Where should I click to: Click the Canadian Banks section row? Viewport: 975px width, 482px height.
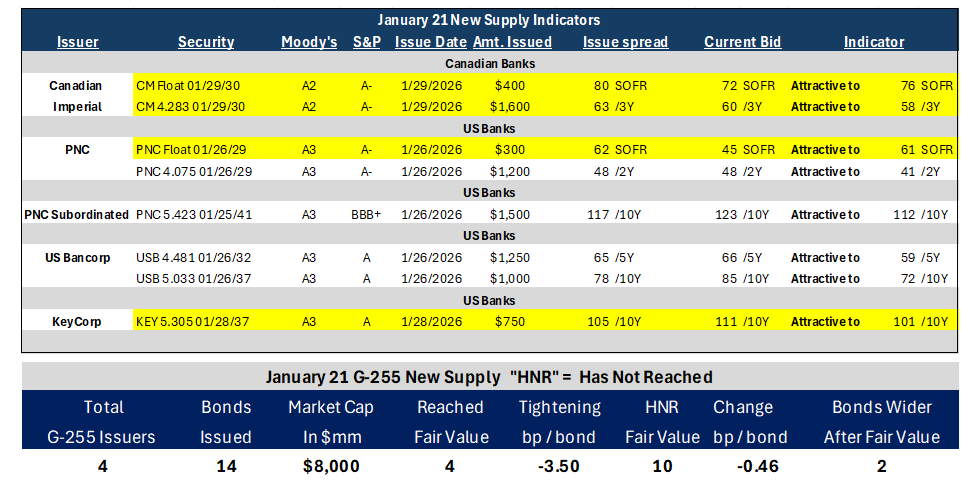click(x=490, y=63)
